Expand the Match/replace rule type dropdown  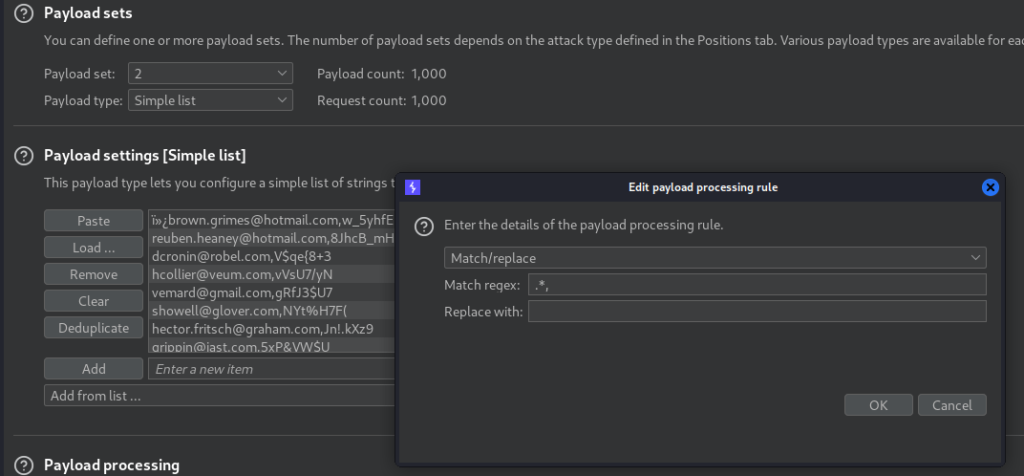(715, 258)
